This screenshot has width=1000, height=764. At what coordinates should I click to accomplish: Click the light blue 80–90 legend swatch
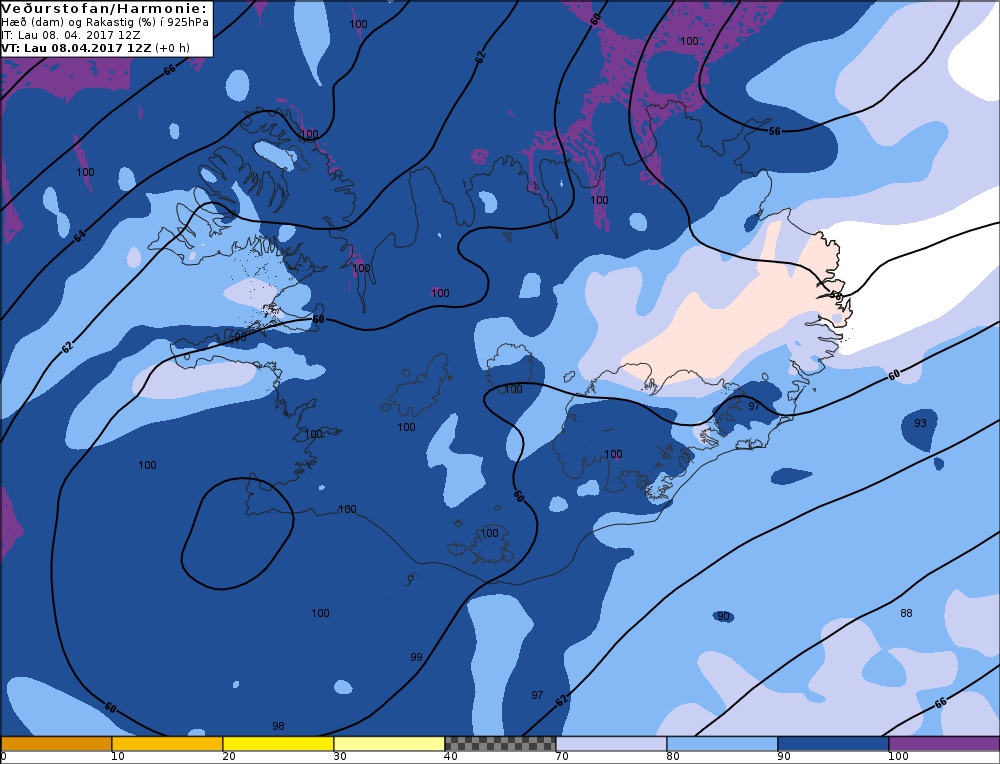pyautogui.click(x=722, y=744)
